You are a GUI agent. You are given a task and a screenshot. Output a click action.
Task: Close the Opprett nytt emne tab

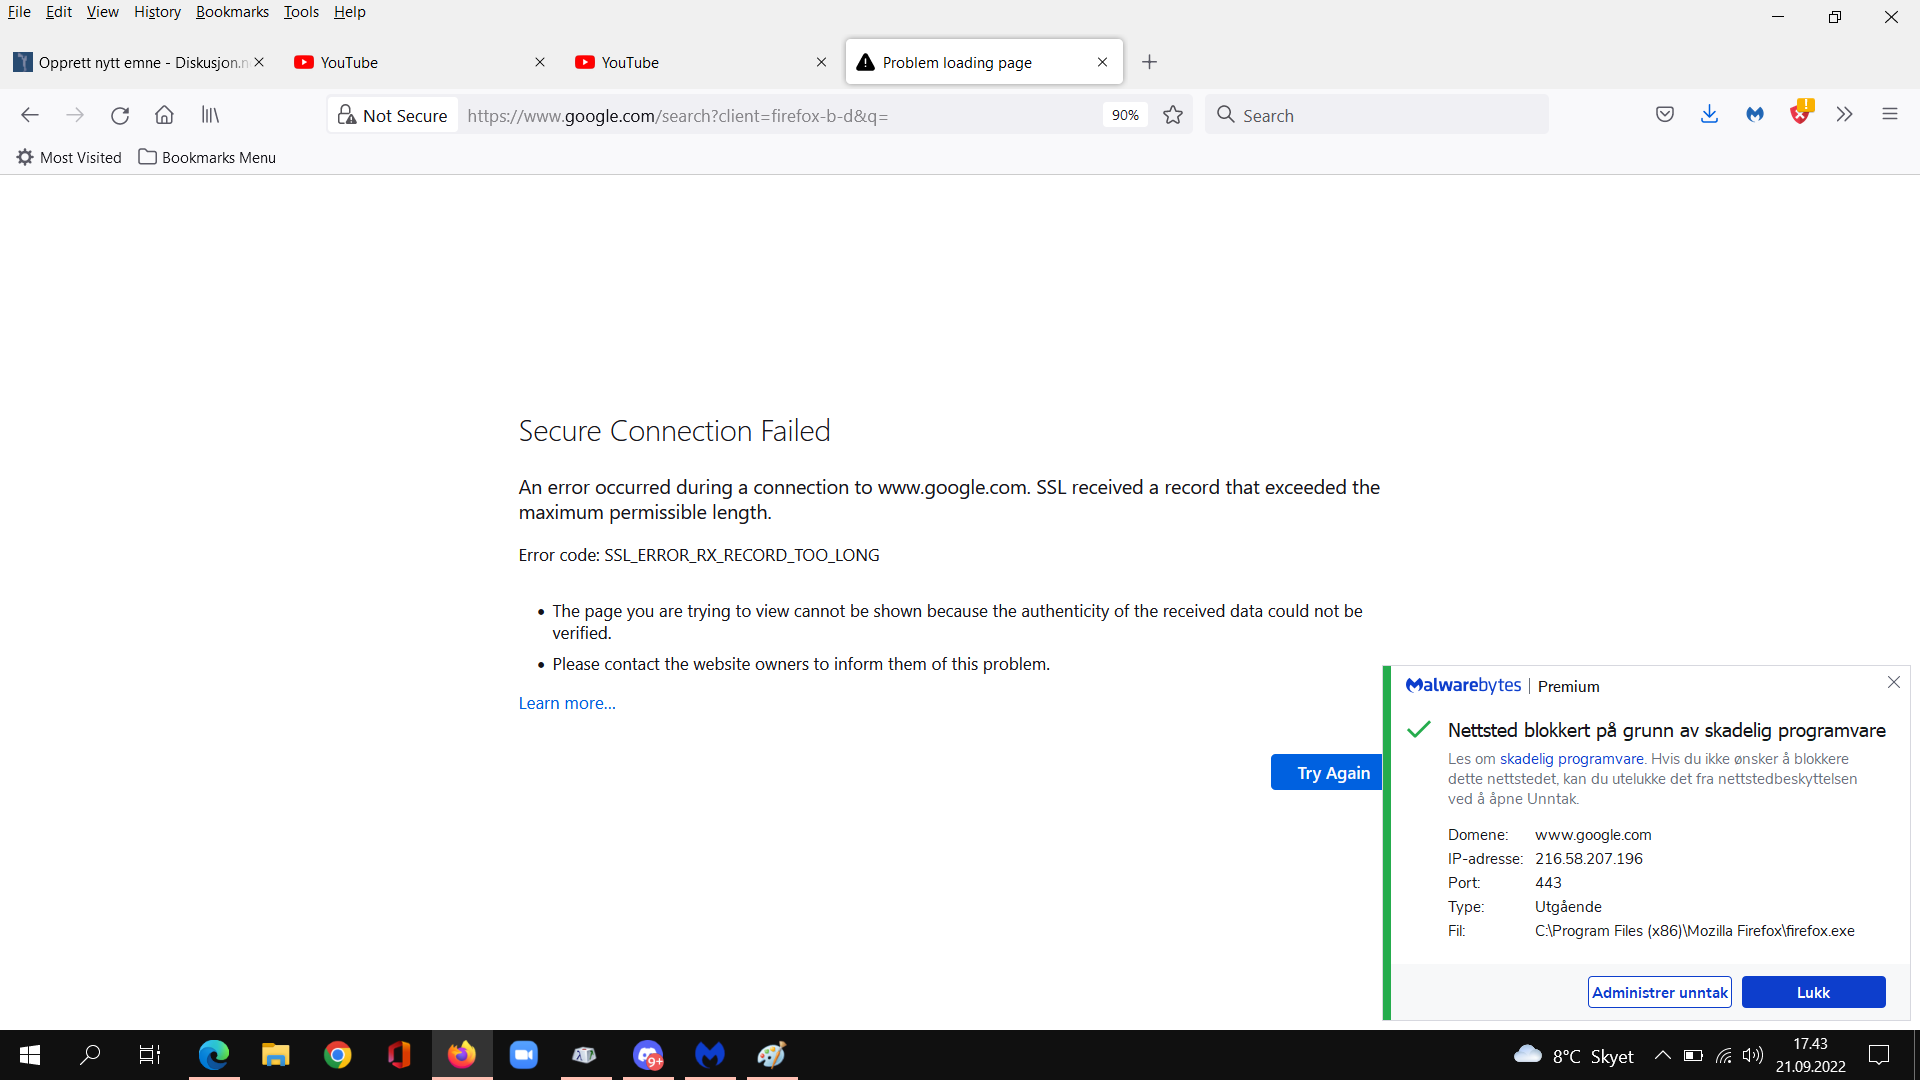coord(259,62)
